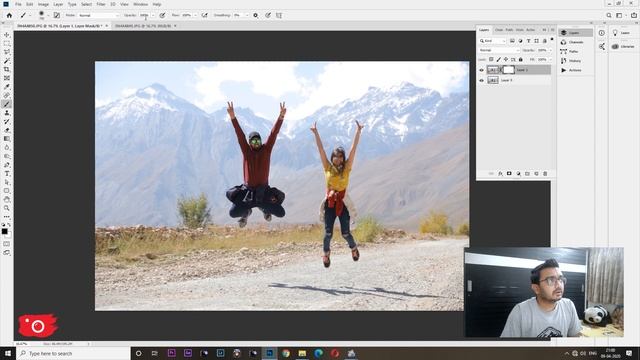Viewport: 640px width, 360px height.
Task: Select the Rectangle shape tool
Action: (x=7, y=191)
